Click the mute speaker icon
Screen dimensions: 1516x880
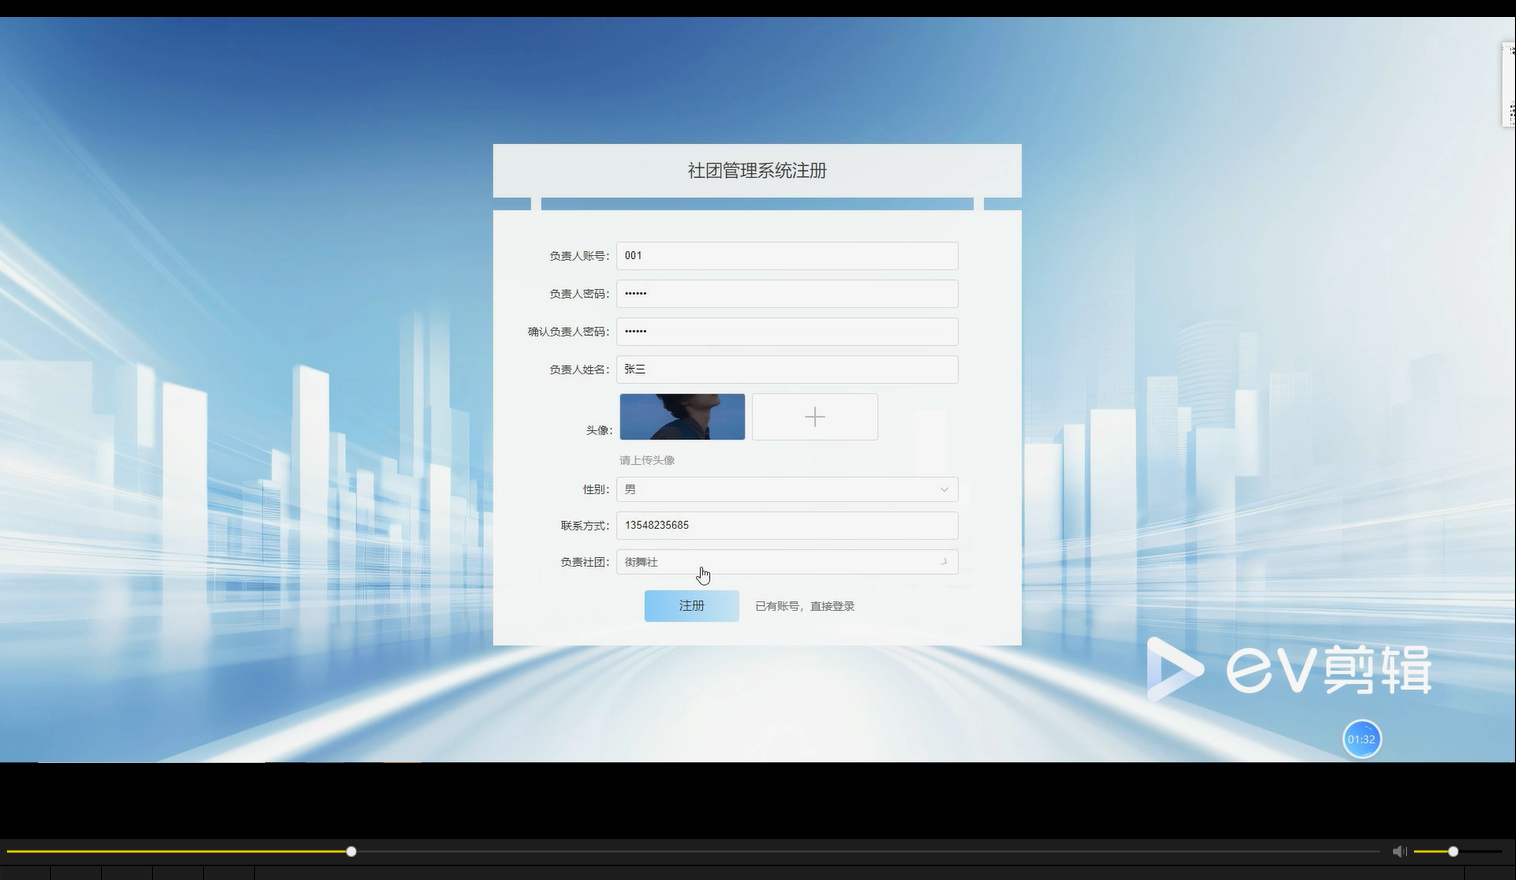pos(1399,851)
